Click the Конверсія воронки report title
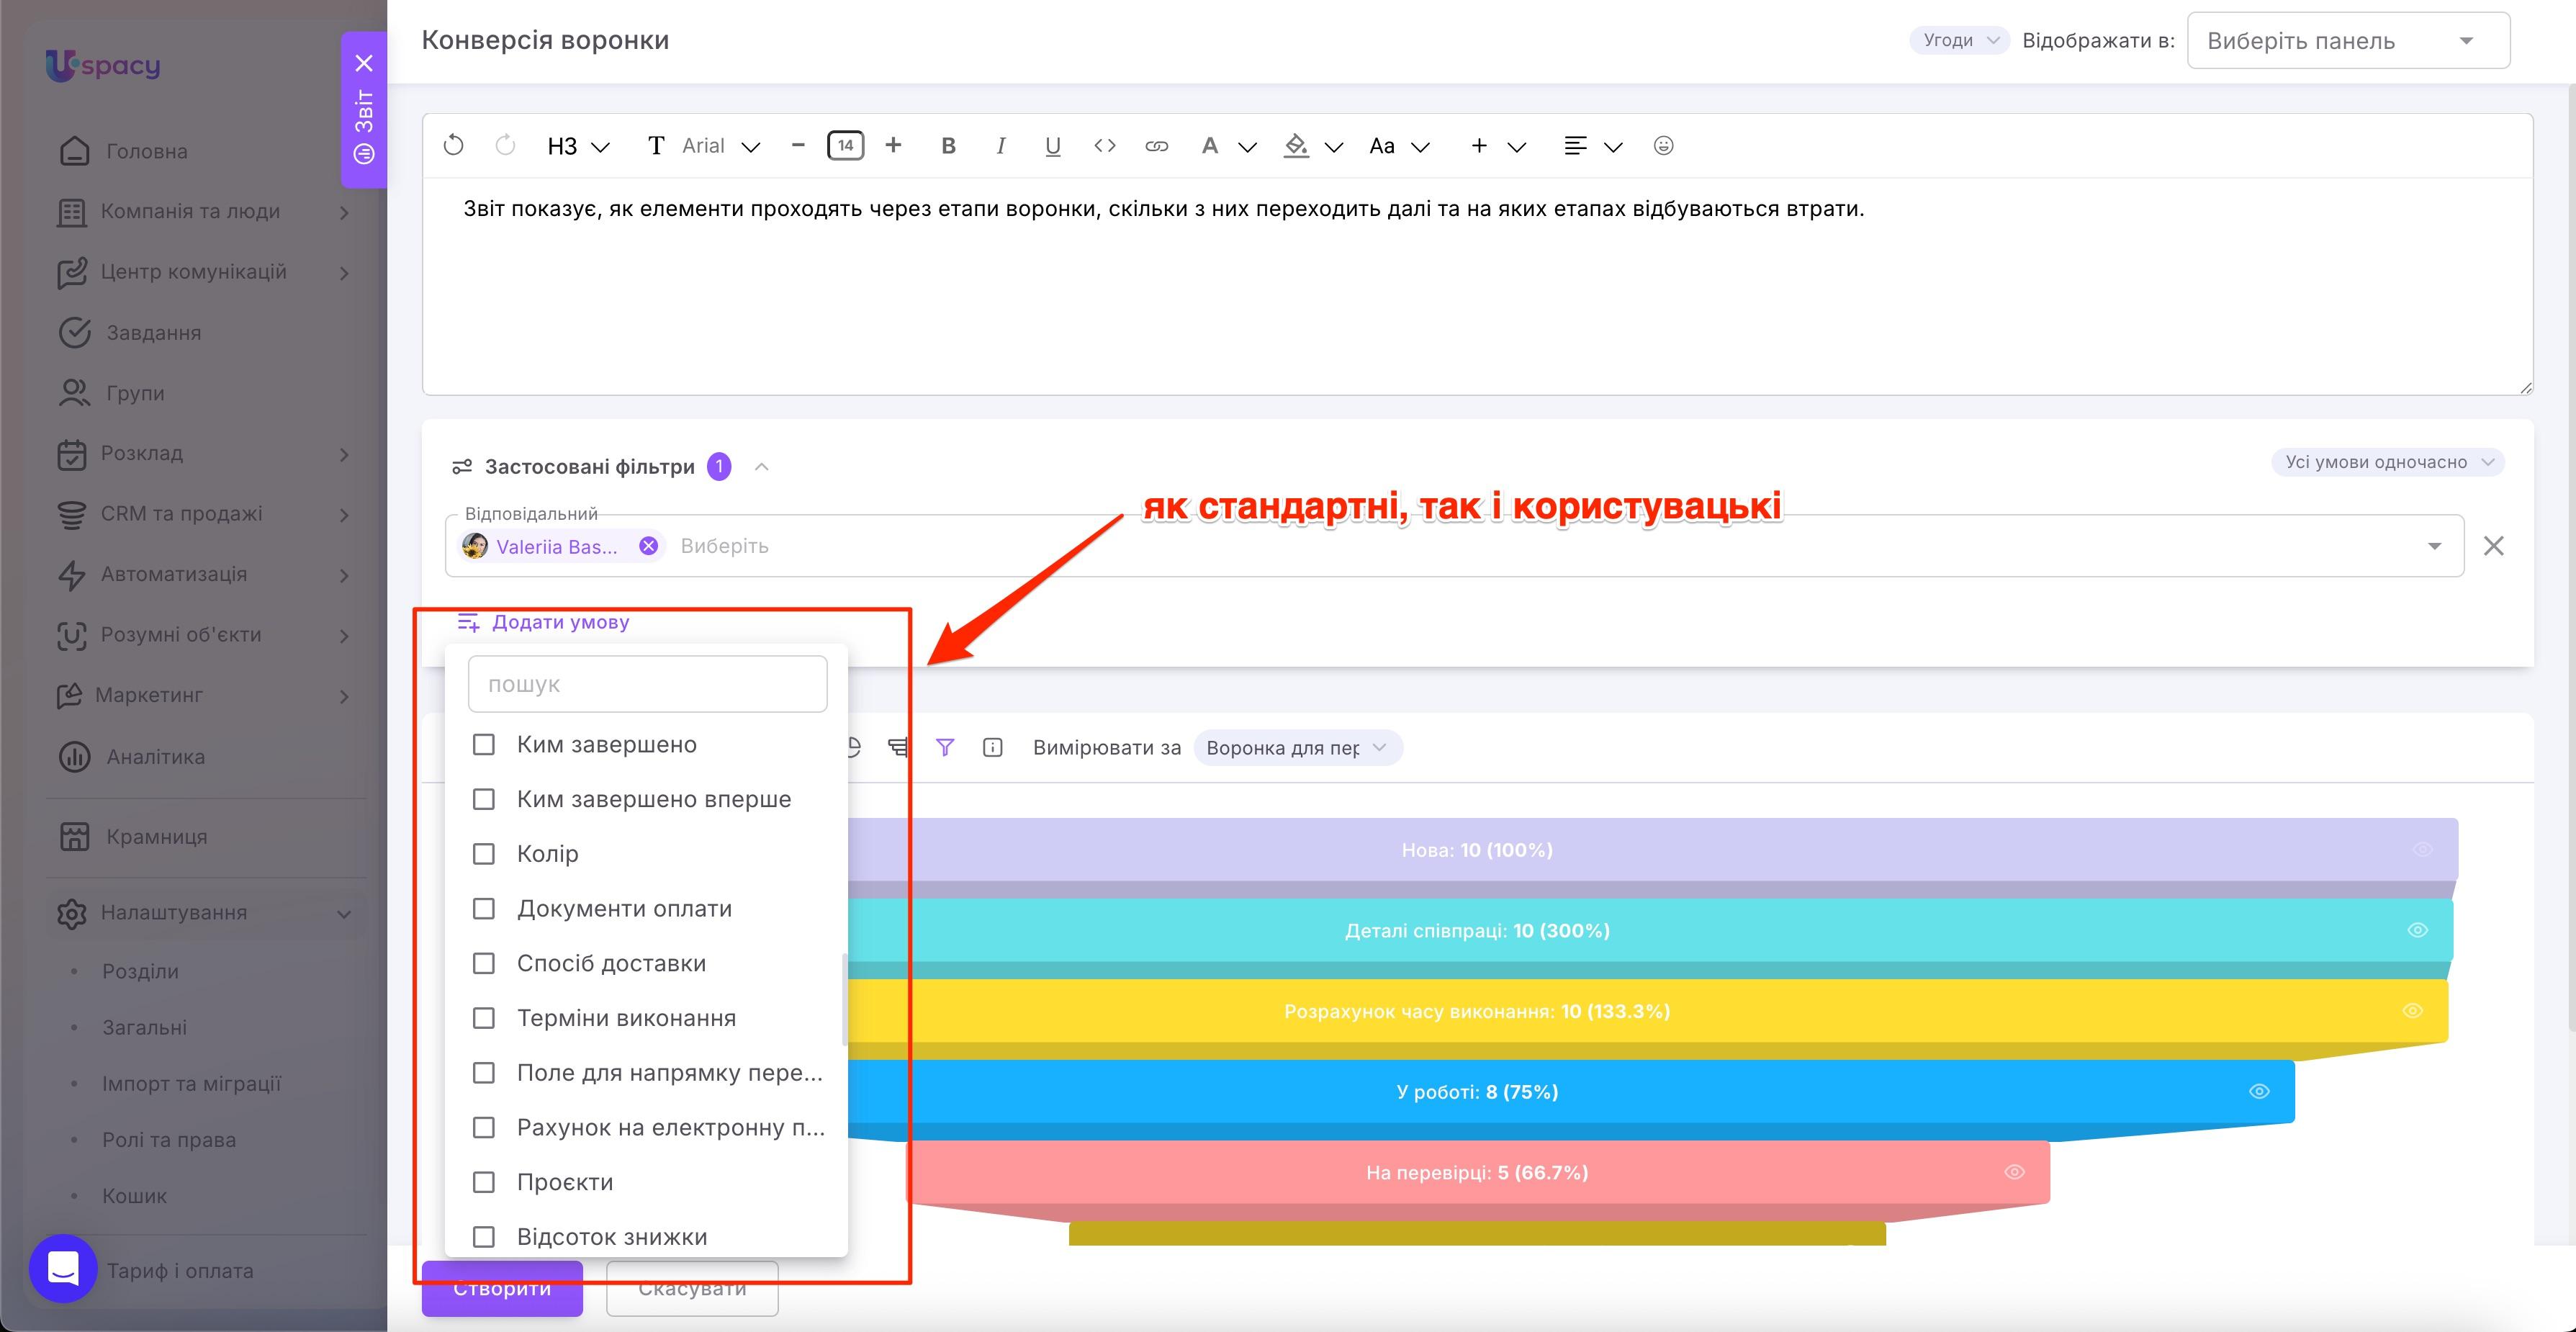 click(545, 40)
